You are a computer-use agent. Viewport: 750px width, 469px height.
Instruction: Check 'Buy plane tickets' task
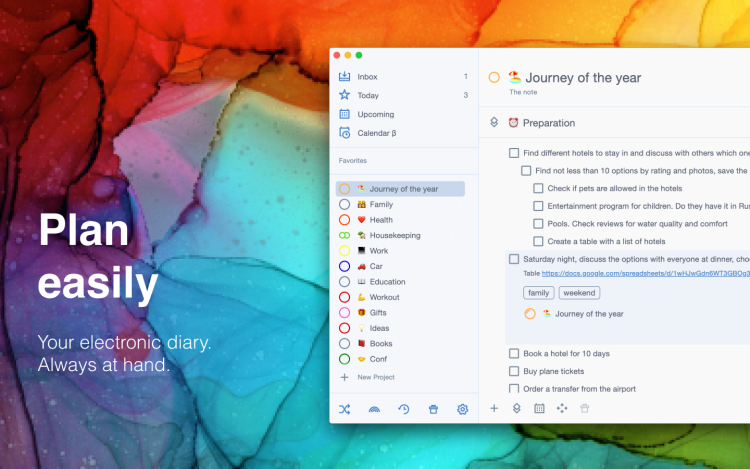(514, 371)
